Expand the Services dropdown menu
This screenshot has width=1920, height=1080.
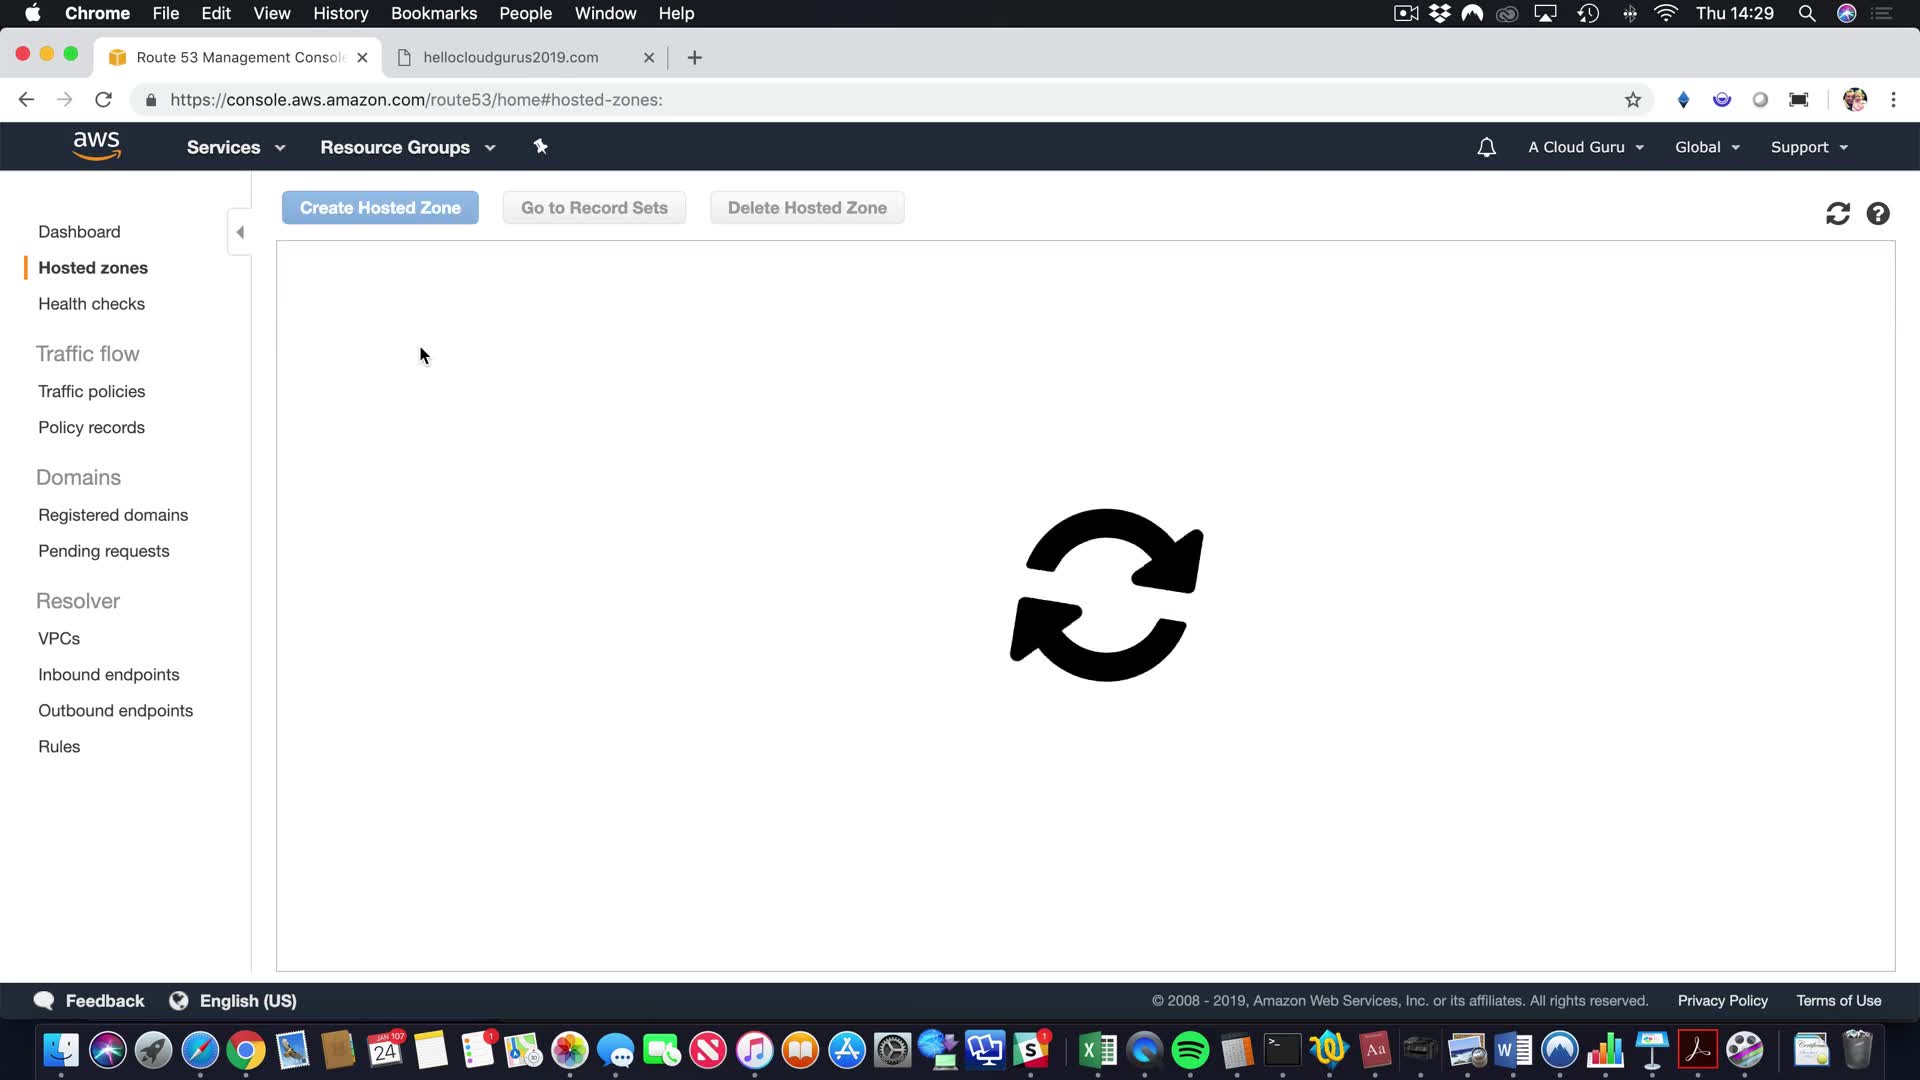pyautogui.click(x=235, y=147)
